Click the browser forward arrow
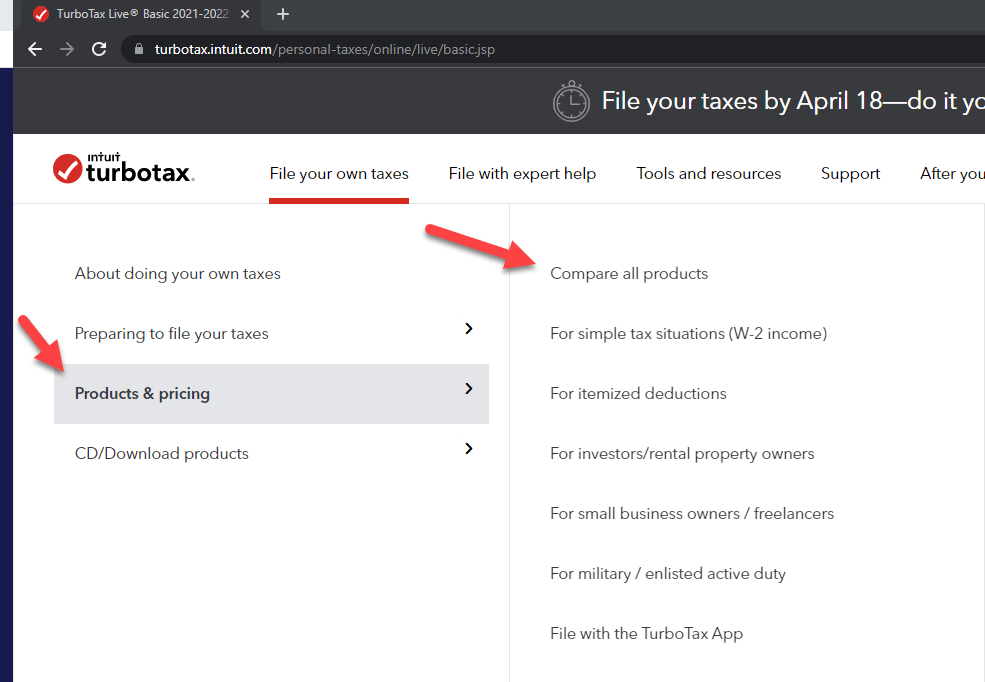985x682 pixels. pyautogui.click(x=67, y=49)
